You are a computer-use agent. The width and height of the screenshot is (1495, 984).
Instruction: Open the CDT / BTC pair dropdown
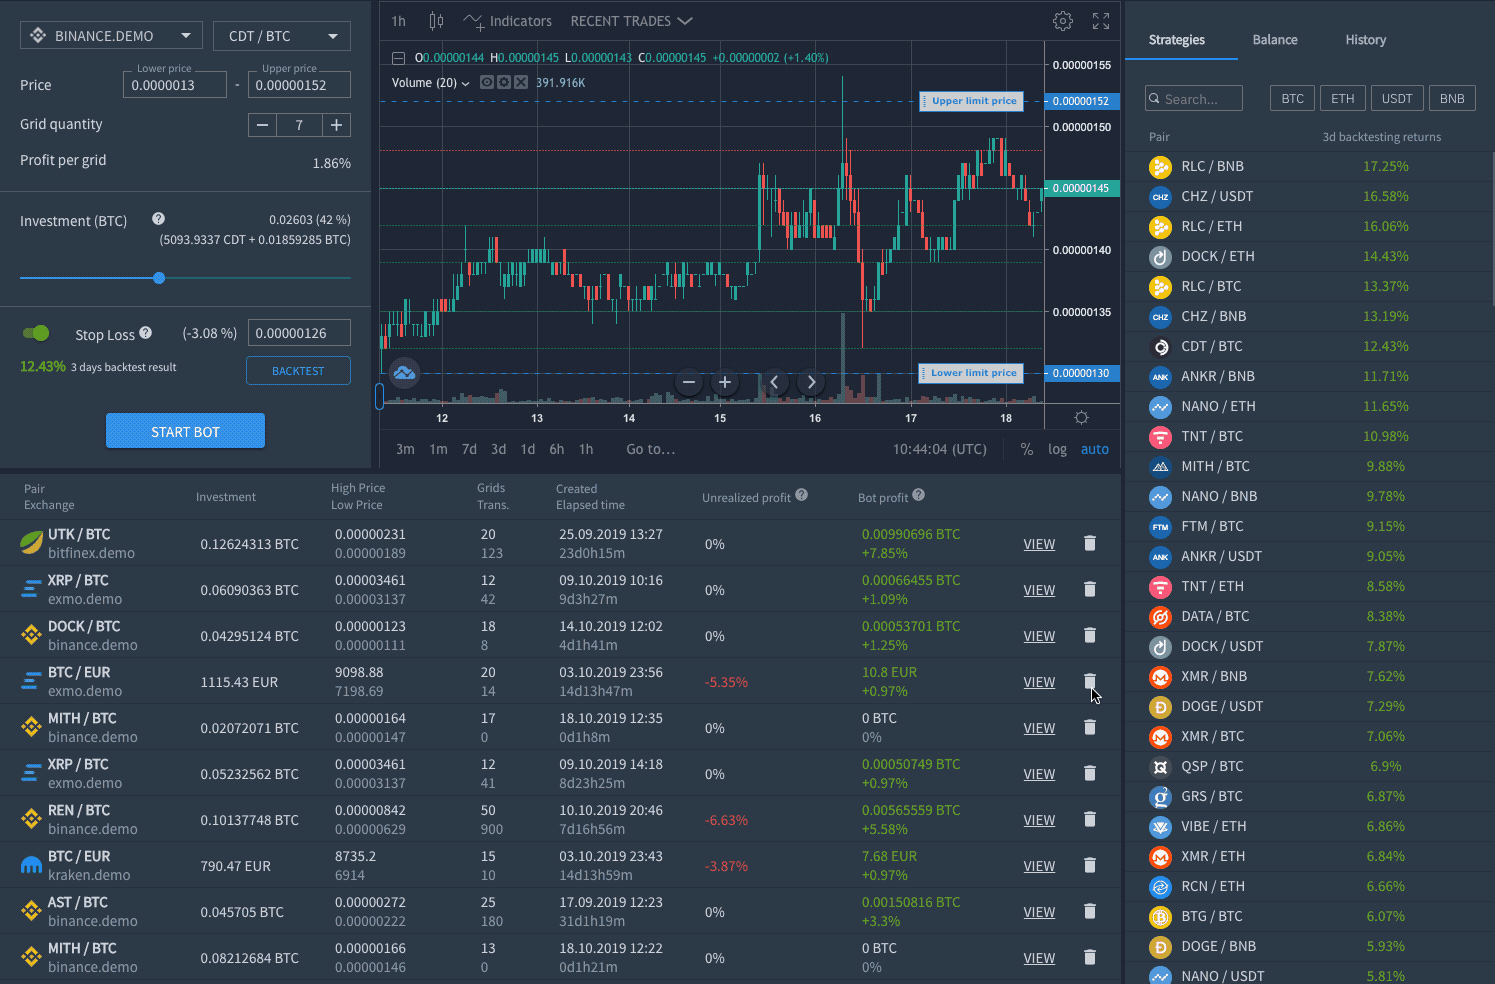[281, 35]
